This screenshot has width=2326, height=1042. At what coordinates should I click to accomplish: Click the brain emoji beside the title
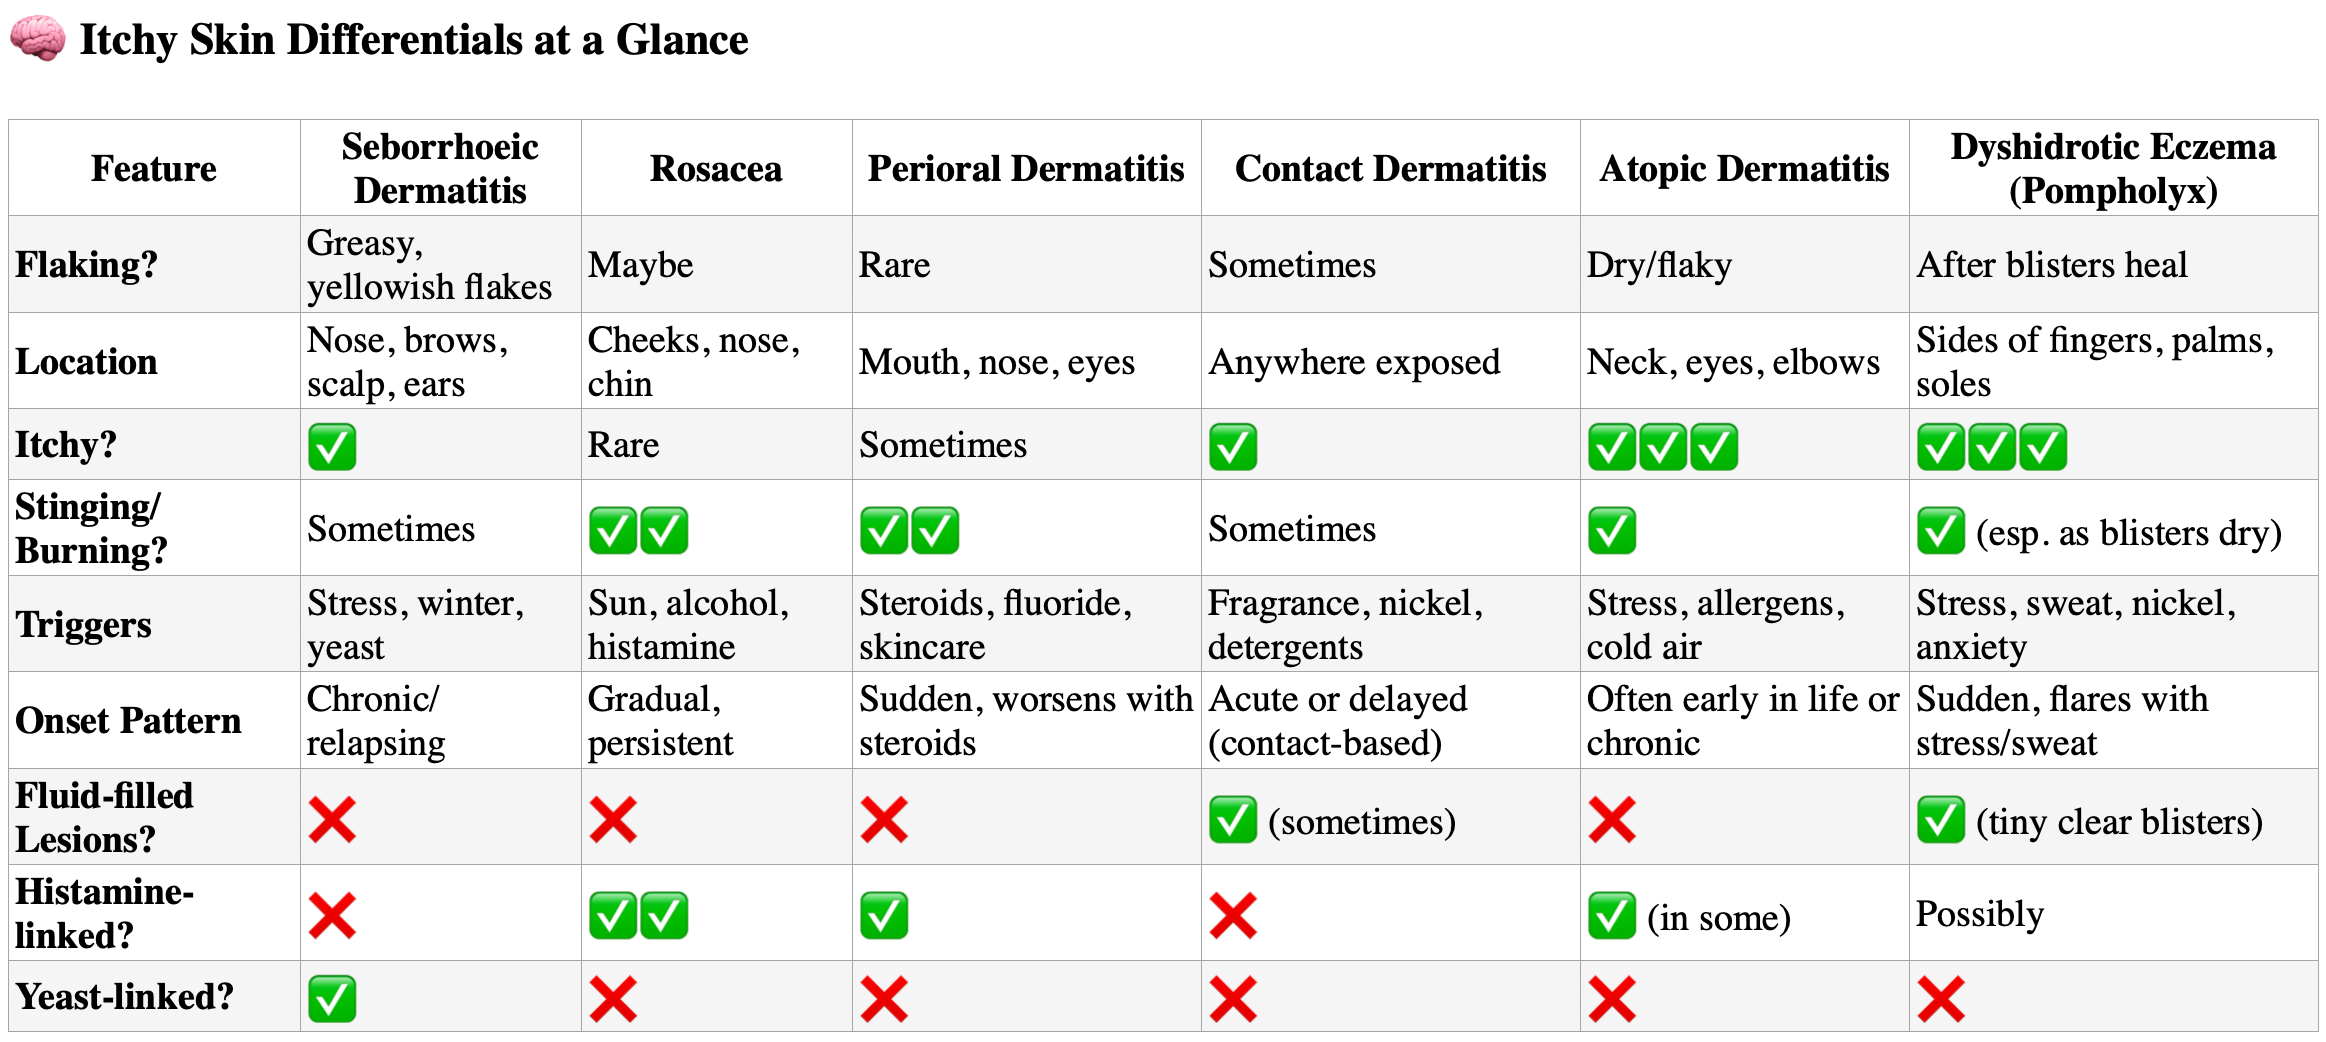pos(38,40)
